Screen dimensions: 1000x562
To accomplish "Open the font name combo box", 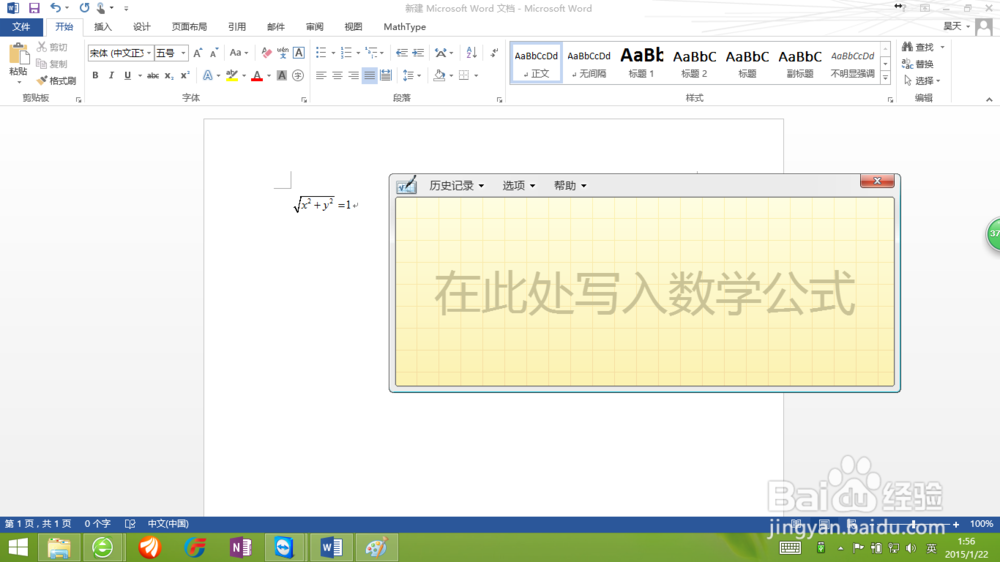I will point(121,53).
